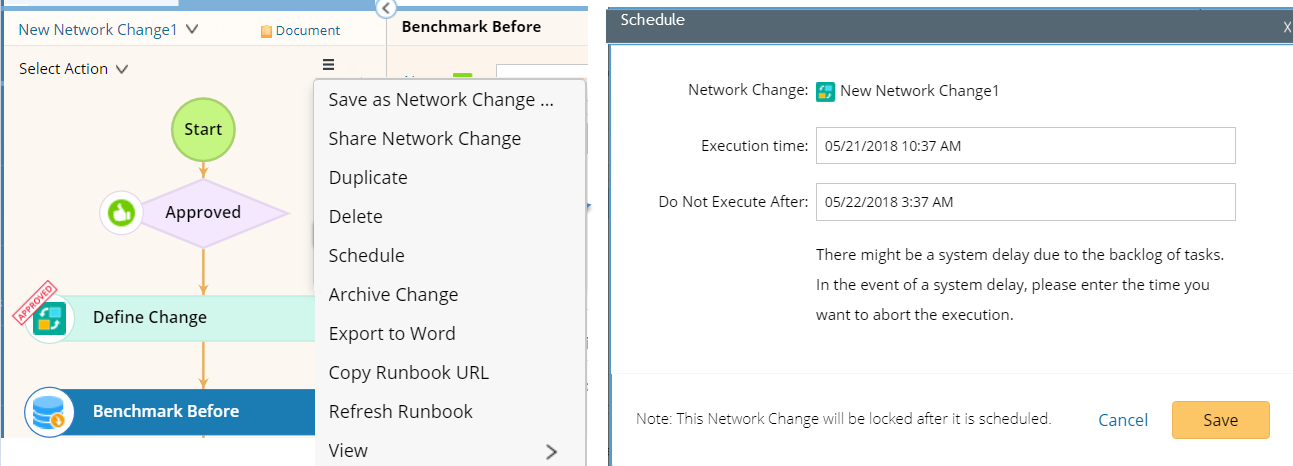The height and width of the screenshot is (466, 1293).
Task: Click Duplicate in the menu
Action: click(x=368, y=178)
